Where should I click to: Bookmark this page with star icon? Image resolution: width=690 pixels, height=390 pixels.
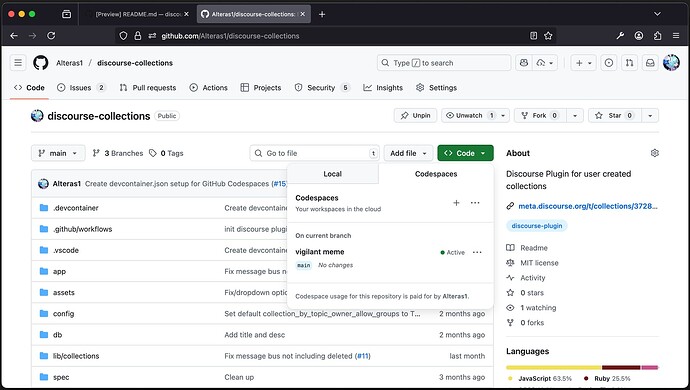tap(548, 36)
